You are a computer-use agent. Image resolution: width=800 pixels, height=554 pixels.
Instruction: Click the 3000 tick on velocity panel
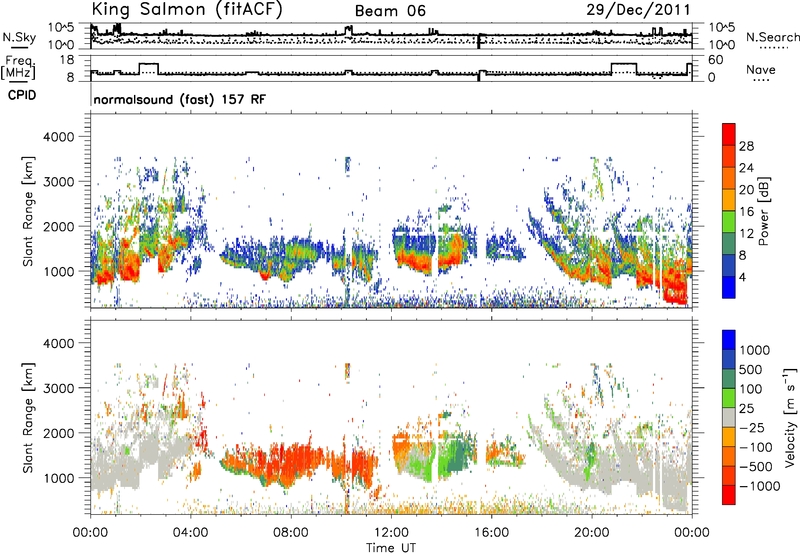pos(58,388)
